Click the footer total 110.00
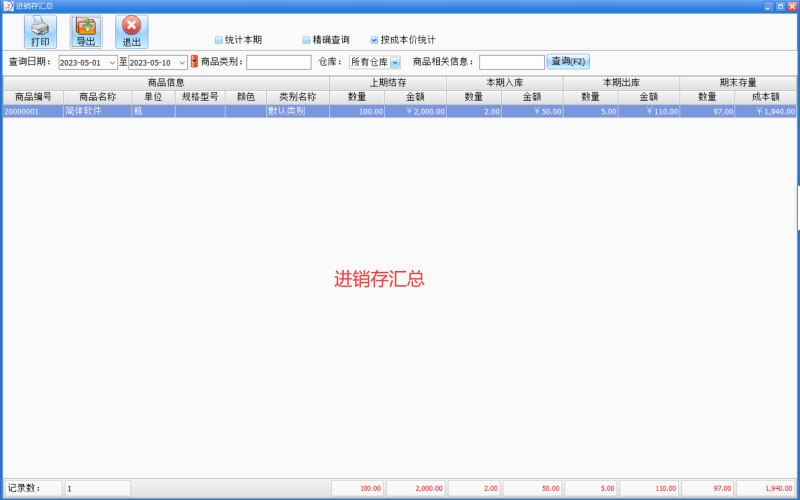 pos(649,488)
